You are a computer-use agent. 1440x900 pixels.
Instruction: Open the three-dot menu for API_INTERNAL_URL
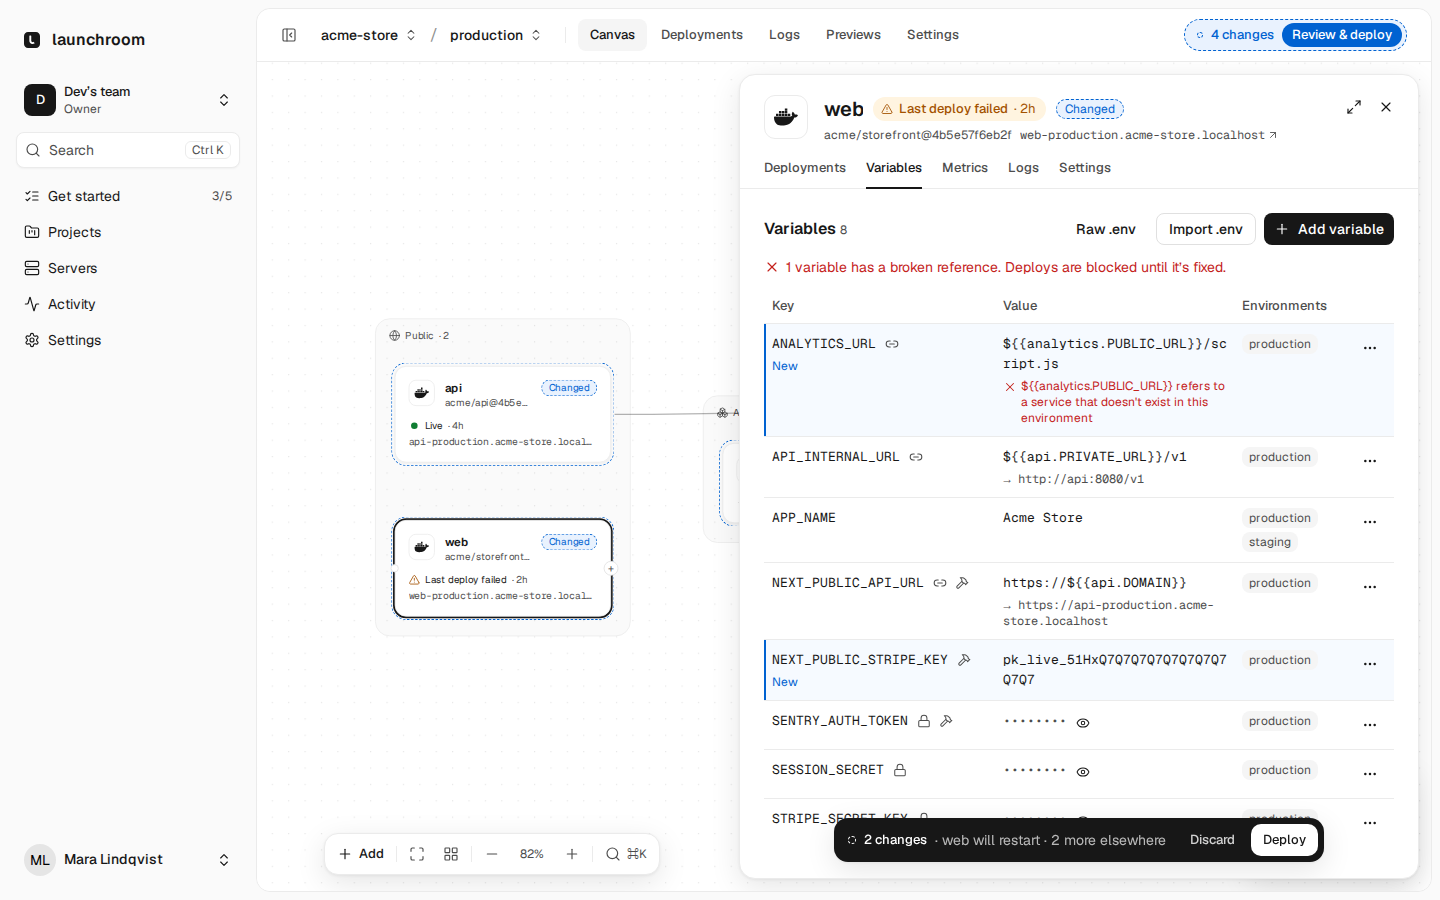tap(1370, 460)
